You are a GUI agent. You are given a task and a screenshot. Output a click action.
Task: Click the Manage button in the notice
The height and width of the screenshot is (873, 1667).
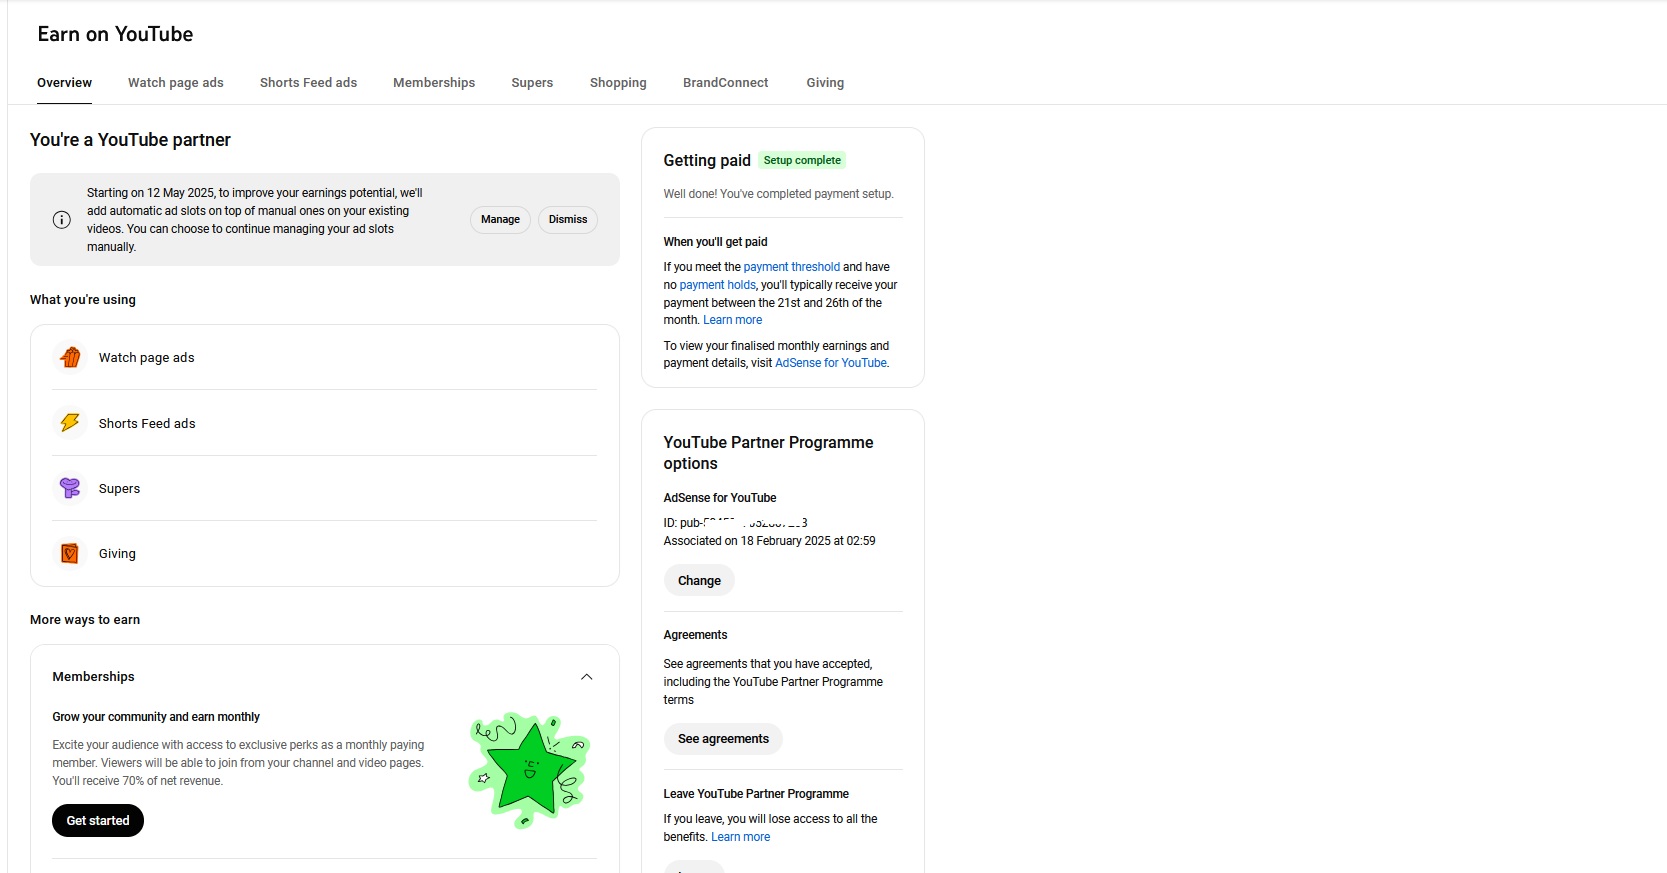click(500, 220)
